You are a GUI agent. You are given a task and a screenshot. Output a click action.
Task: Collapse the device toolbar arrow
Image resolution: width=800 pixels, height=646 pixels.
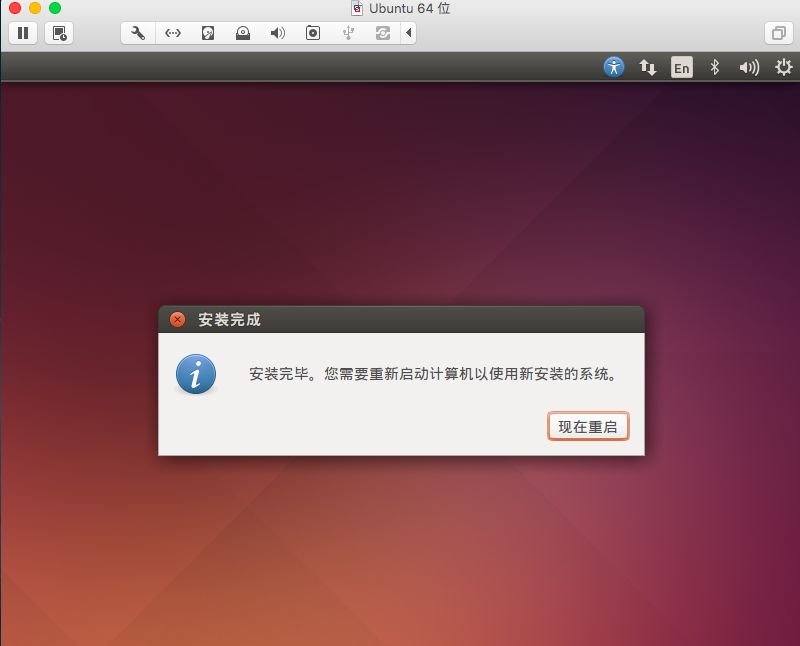tap(408, 33)
